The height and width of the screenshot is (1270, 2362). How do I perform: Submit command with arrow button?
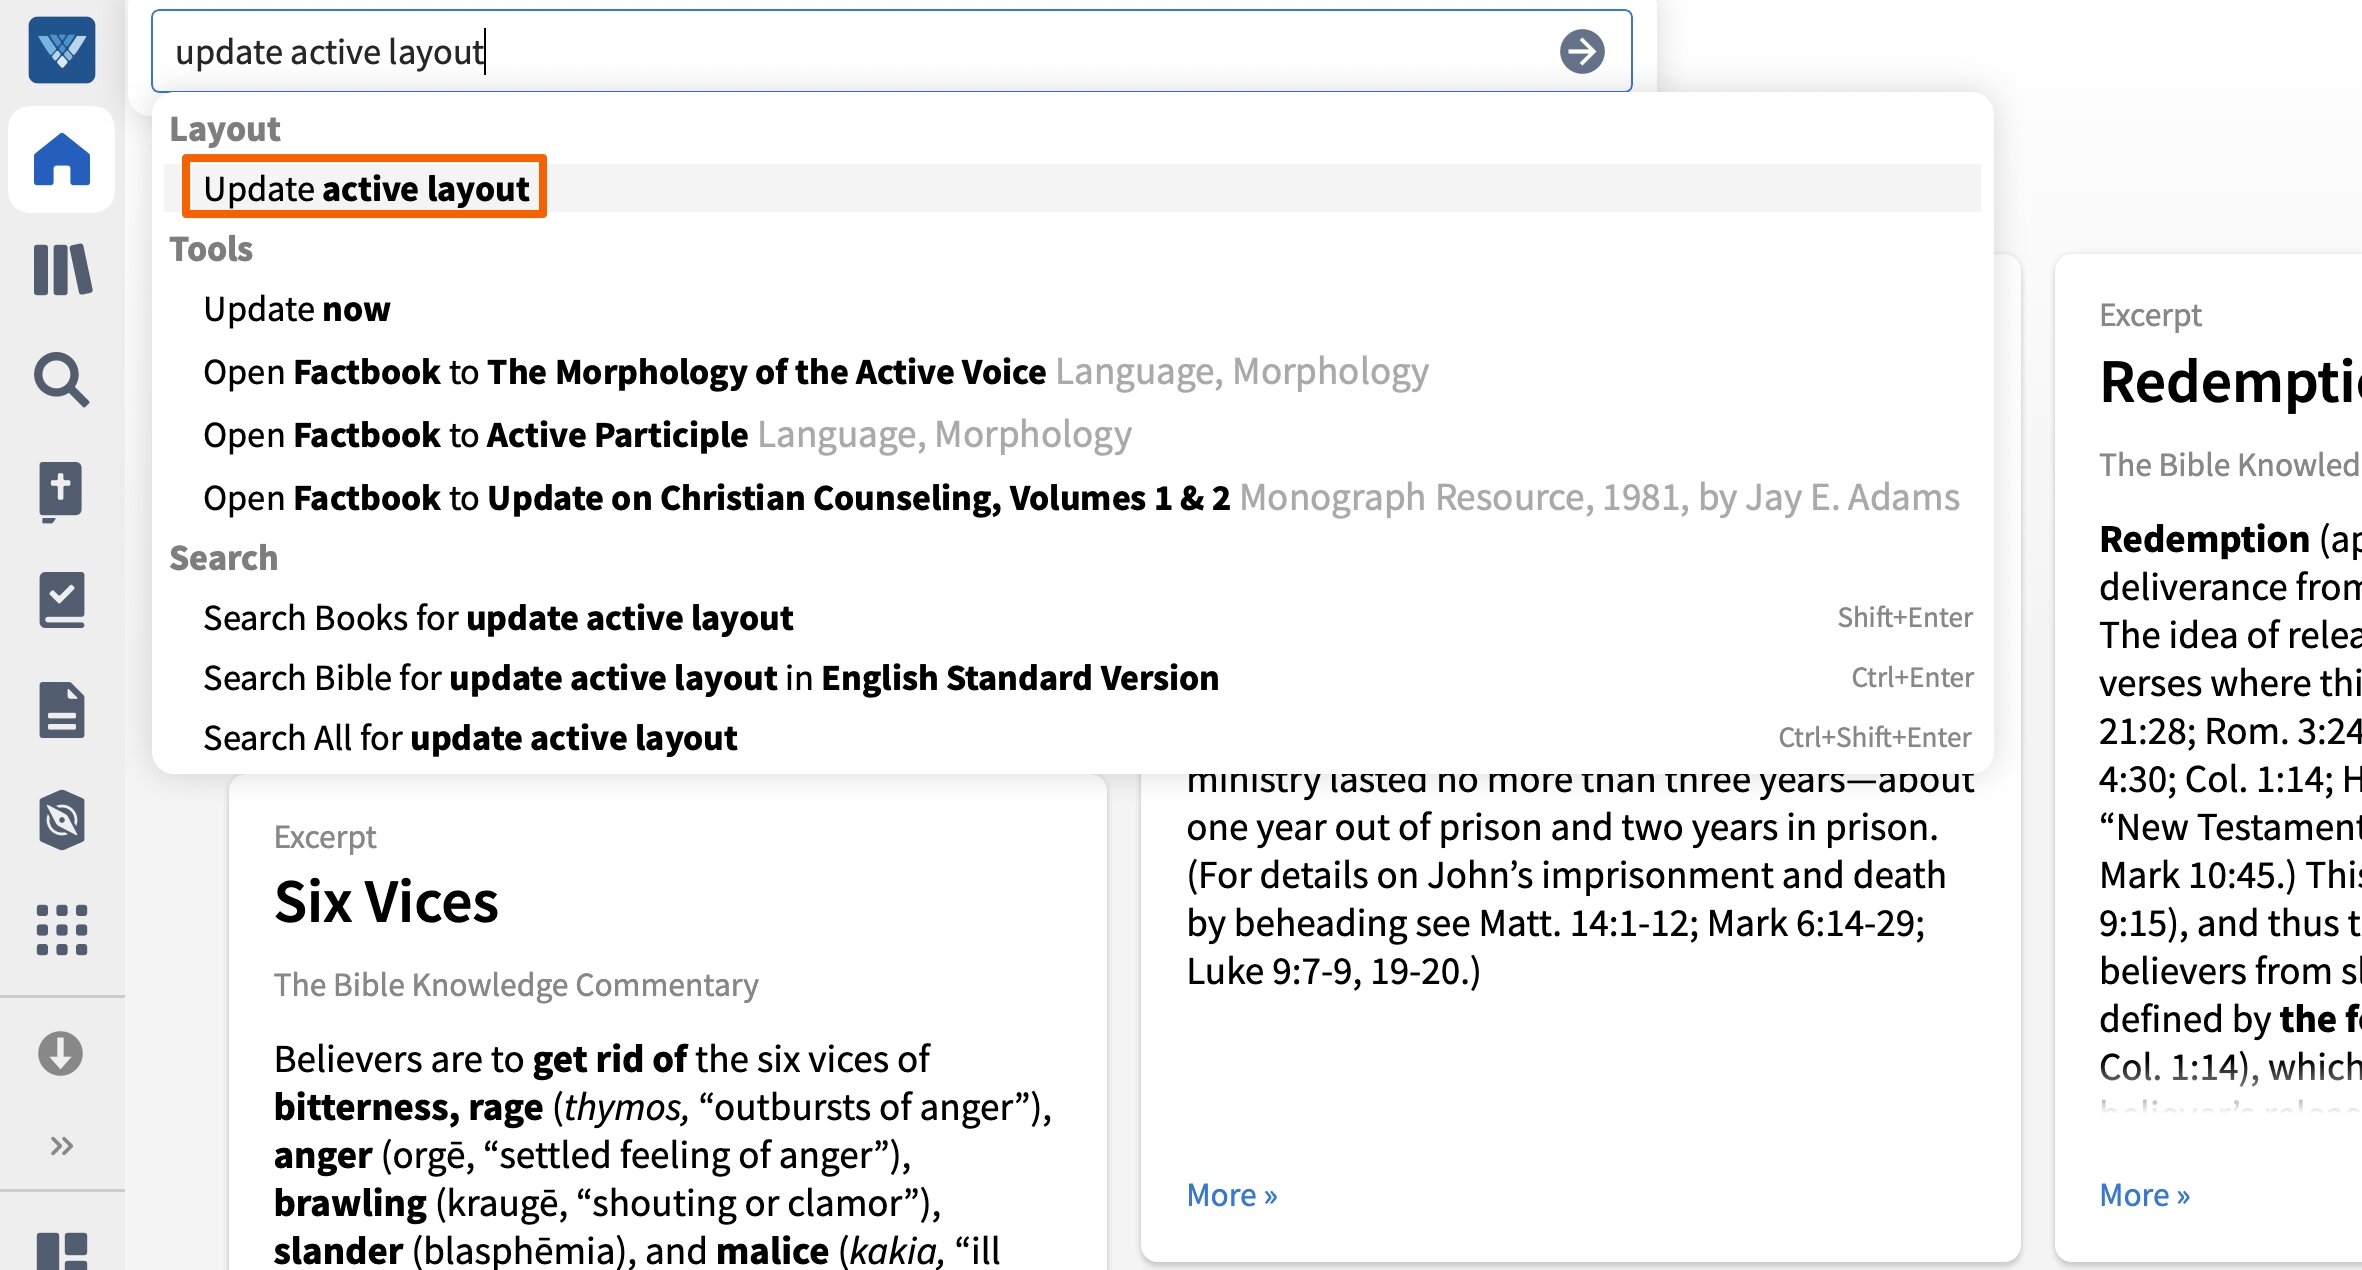pos(1581,51)
